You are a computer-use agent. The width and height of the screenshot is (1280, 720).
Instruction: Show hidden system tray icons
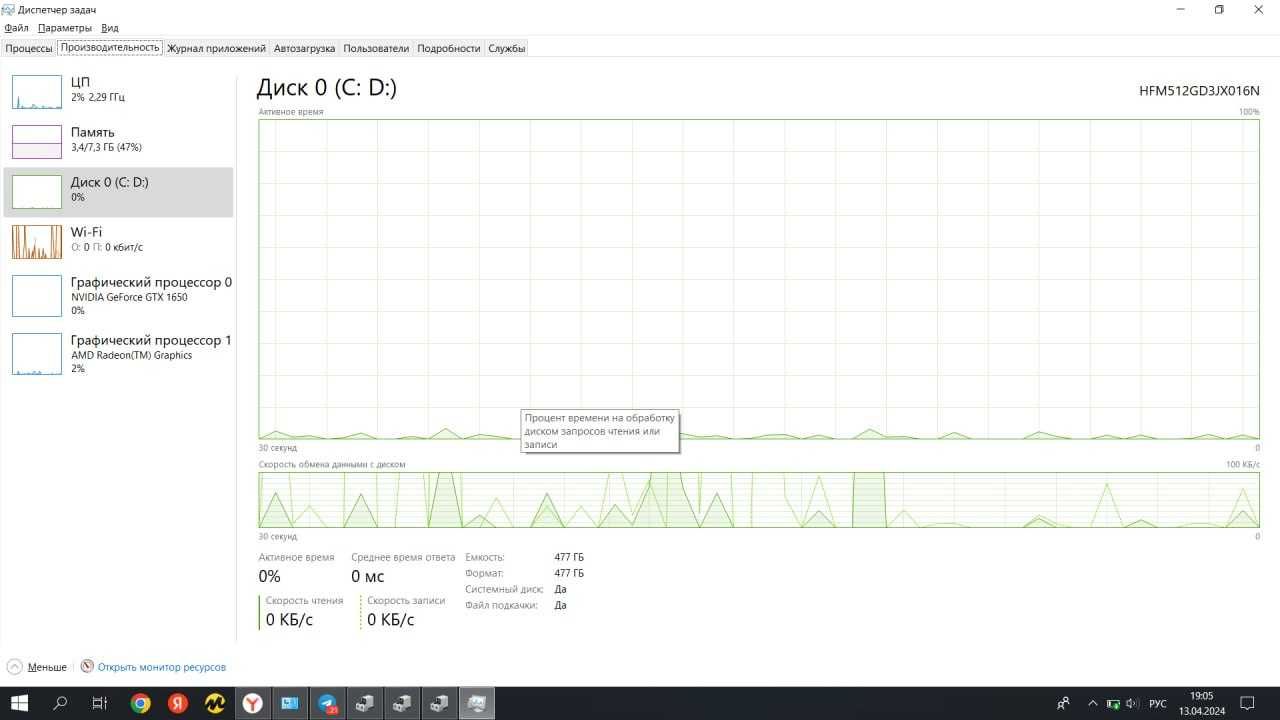1092,703
